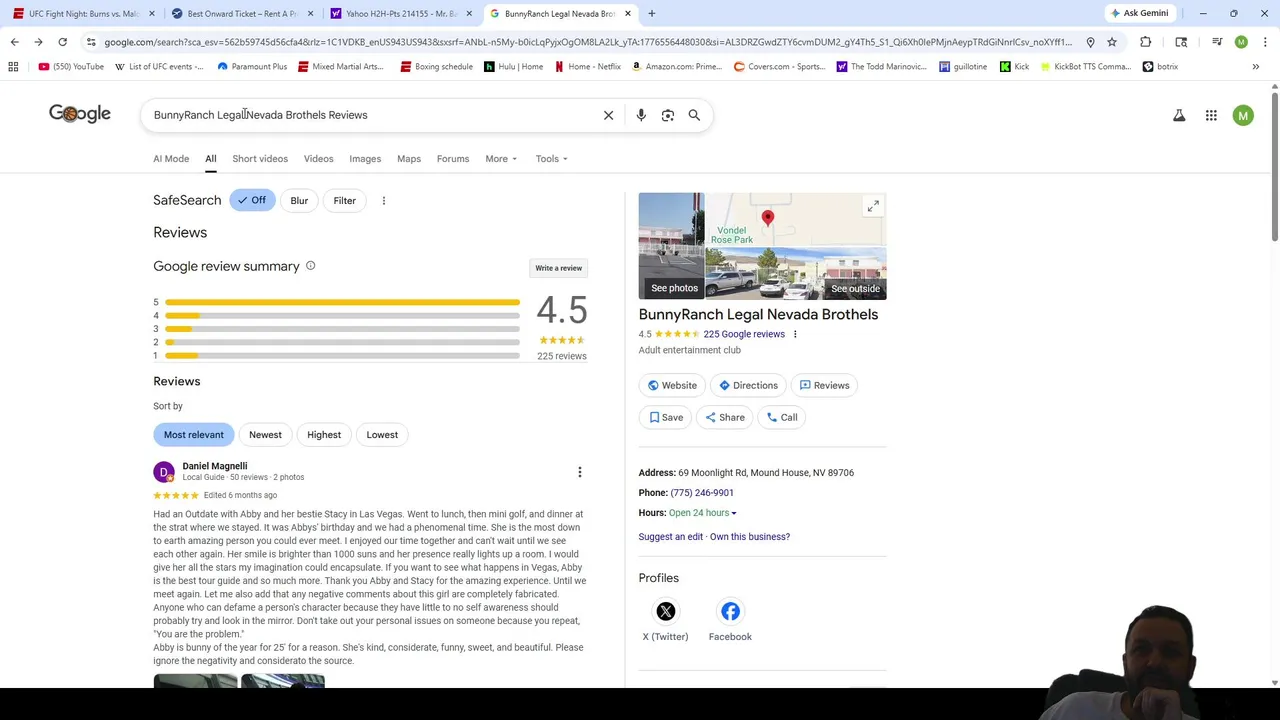
Task: Open the Reviews button in knowledge panel
Action: coord(824,385)
